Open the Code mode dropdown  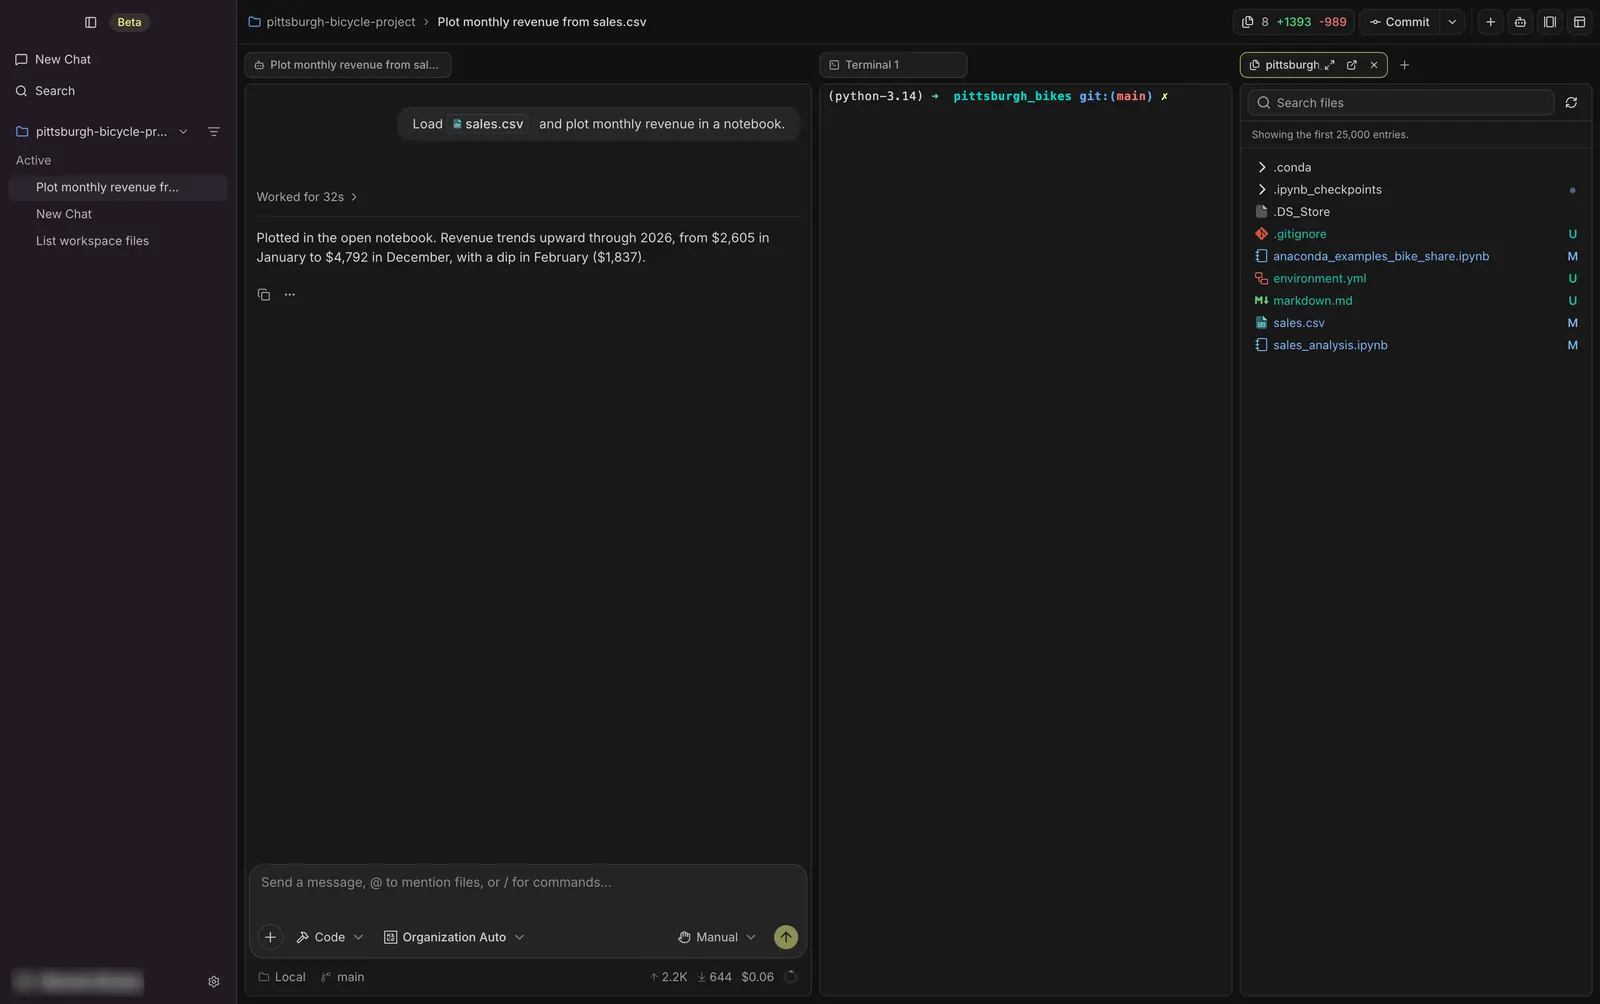pos(330,937)
